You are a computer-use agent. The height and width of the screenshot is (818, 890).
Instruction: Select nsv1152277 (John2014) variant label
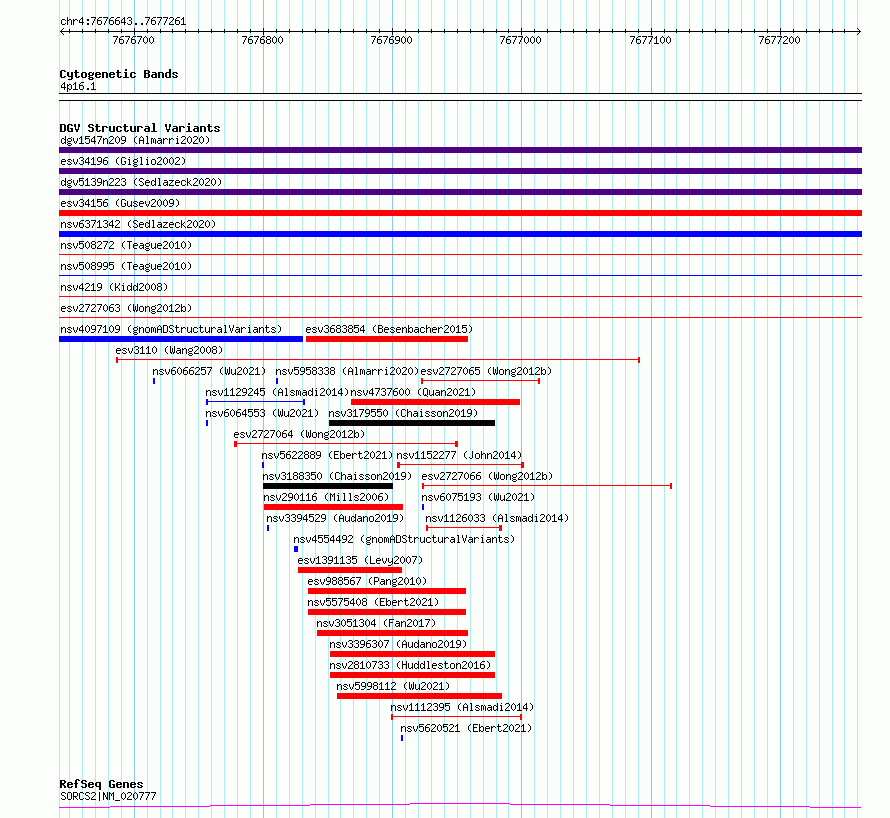coord(459,455)
